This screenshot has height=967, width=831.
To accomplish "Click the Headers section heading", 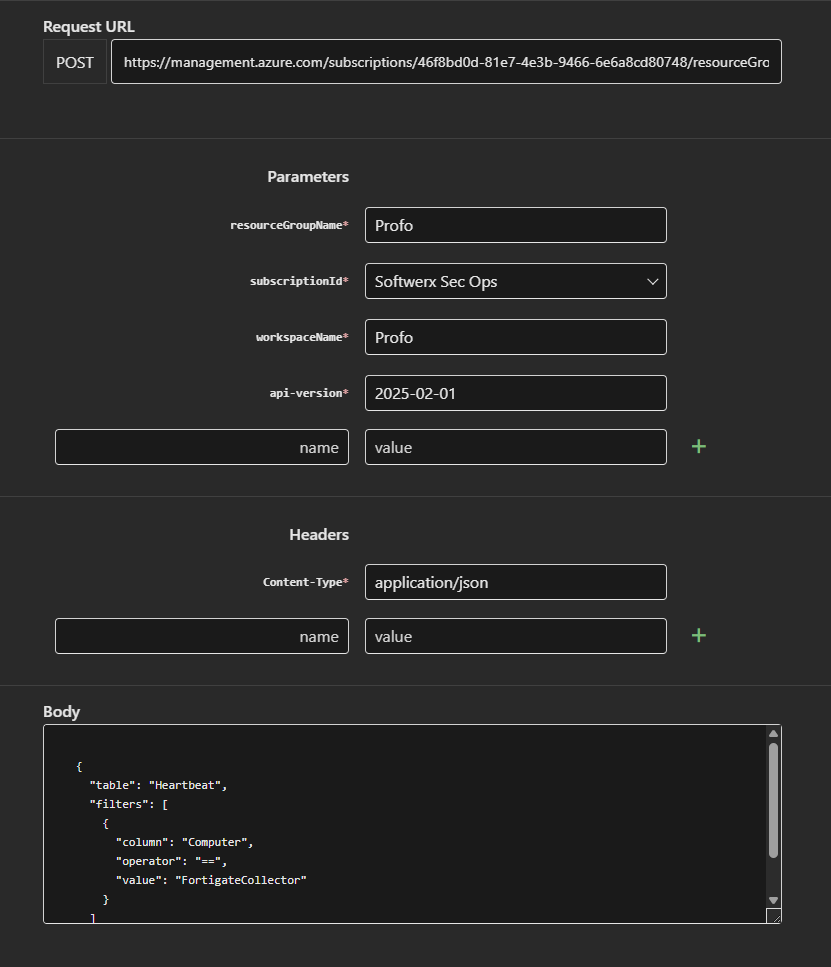I will 319,535.
